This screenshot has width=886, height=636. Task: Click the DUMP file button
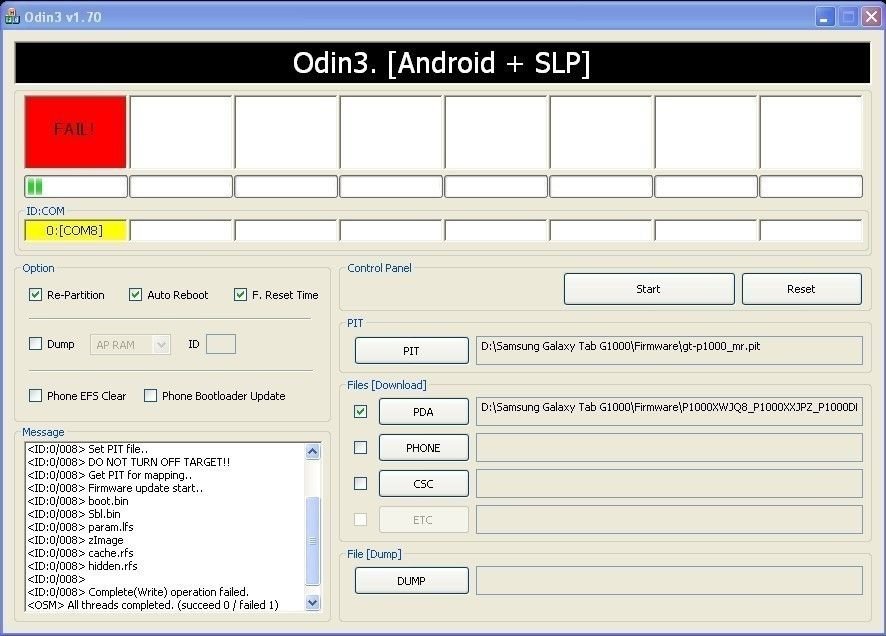point(411,581)
